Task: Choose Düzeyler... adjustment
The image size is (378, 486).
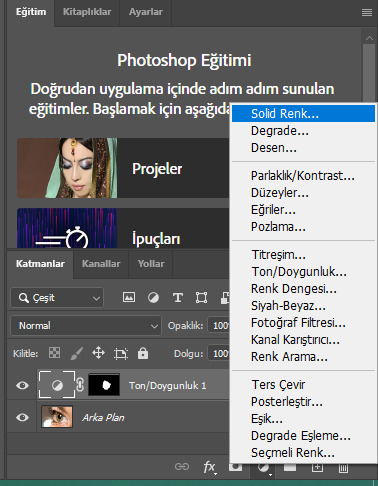Action: click(x=303, y=193)
